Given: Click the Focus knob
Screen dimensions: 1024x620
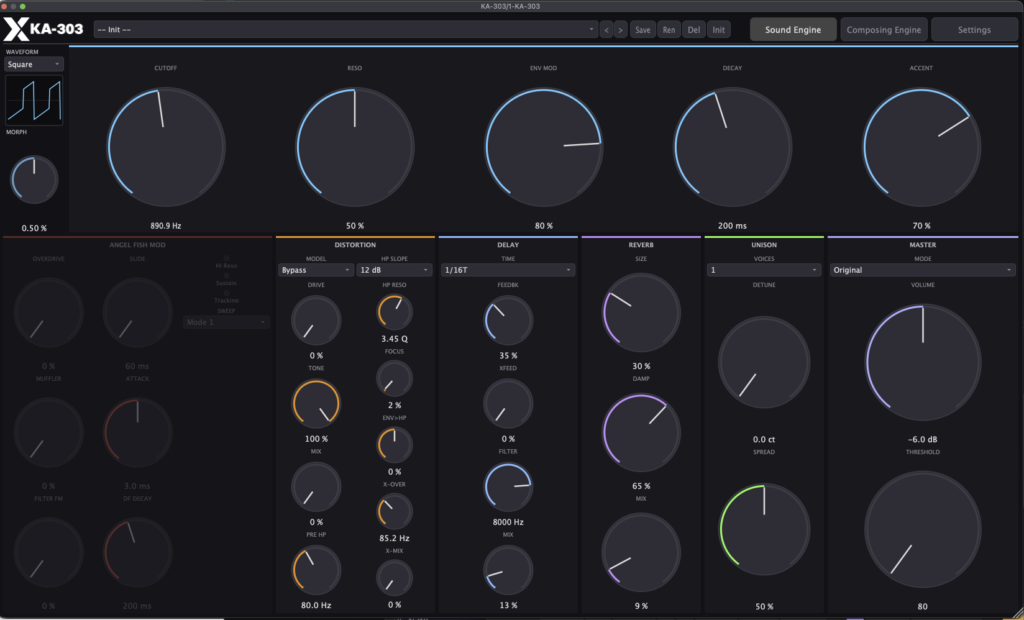Looking at the screenshot, I should tap(394, 379).
